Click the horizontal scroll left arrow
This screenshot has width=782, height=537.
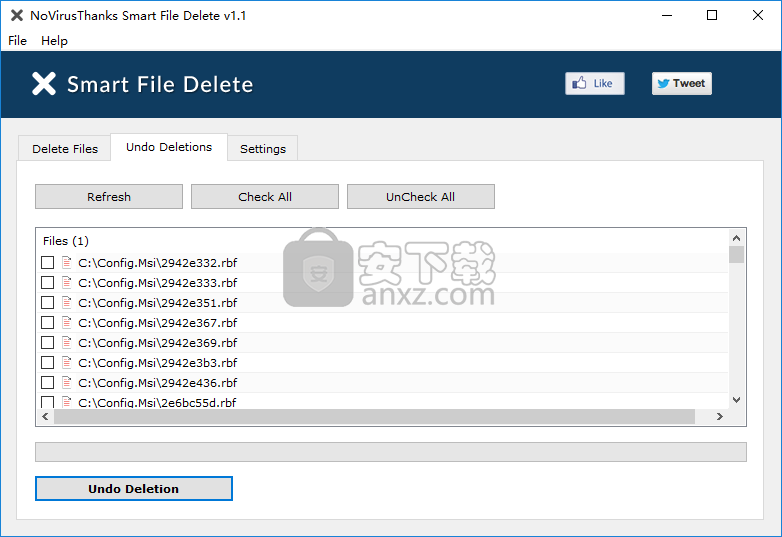45,416
